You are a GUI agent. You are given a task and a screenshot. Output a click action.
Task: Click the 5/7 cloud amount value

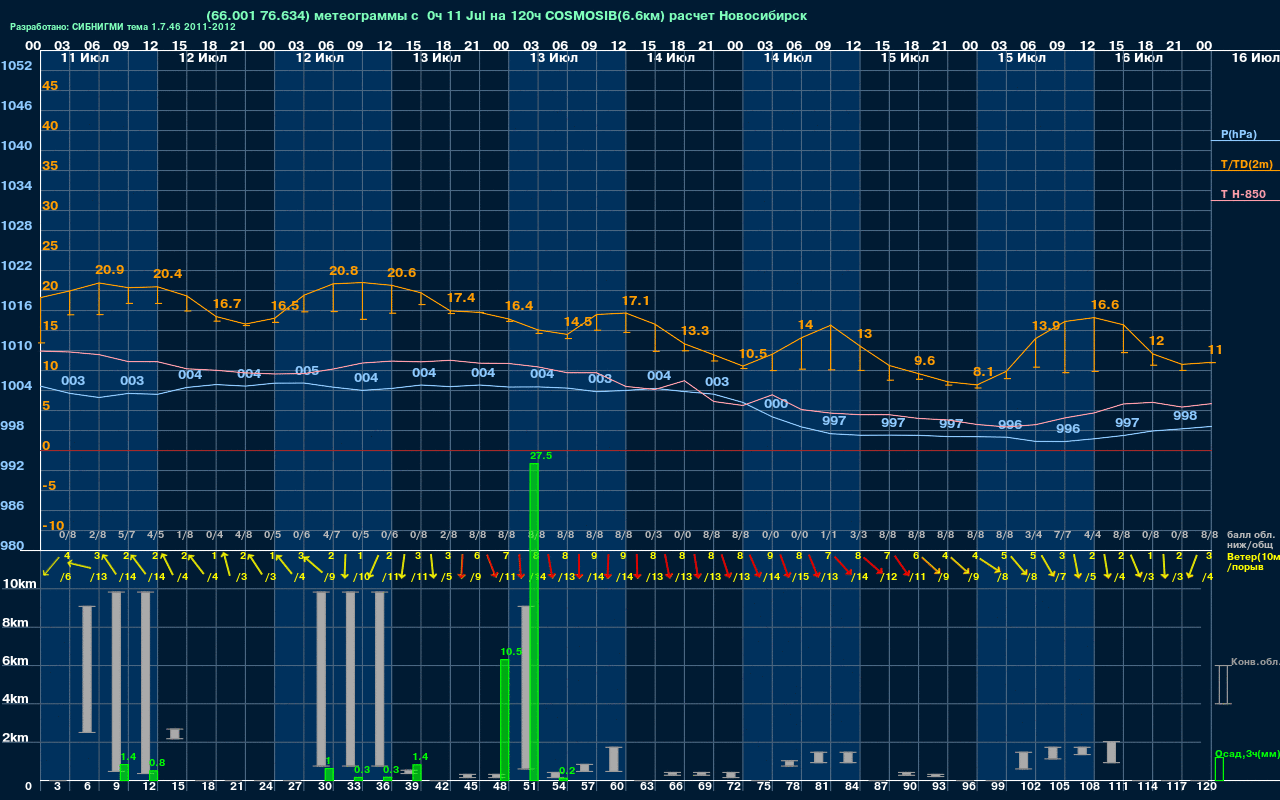click(127, 536)
